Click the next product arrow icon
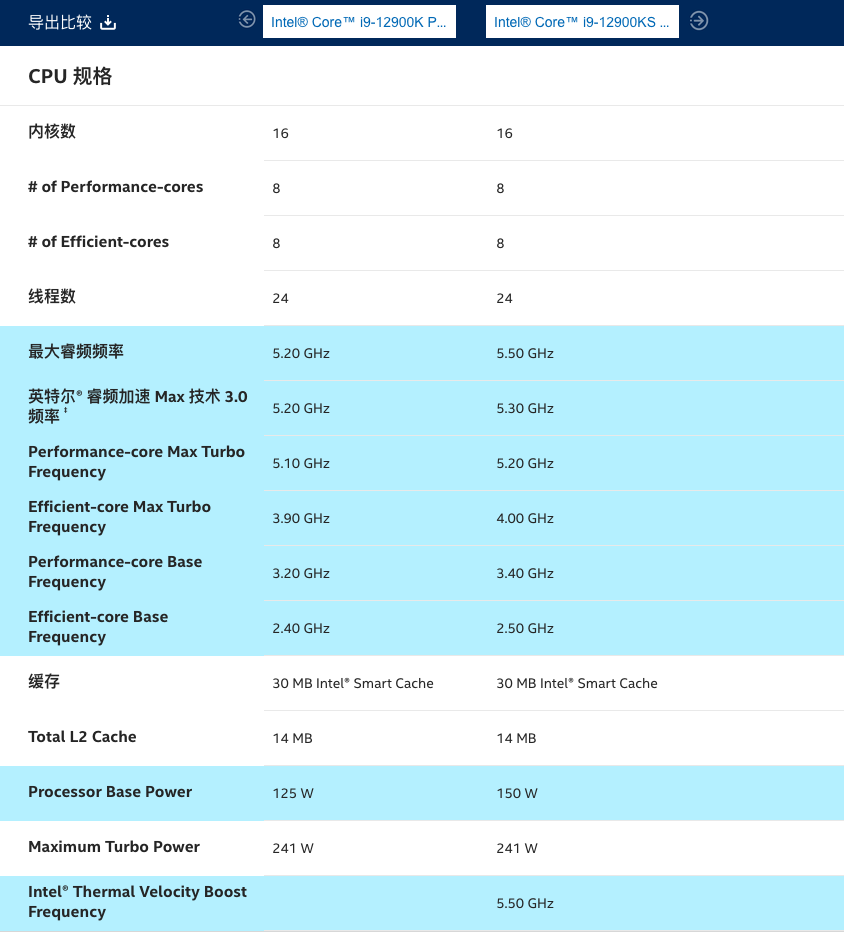This screenshot has width=844, height=932. point(699,21)
